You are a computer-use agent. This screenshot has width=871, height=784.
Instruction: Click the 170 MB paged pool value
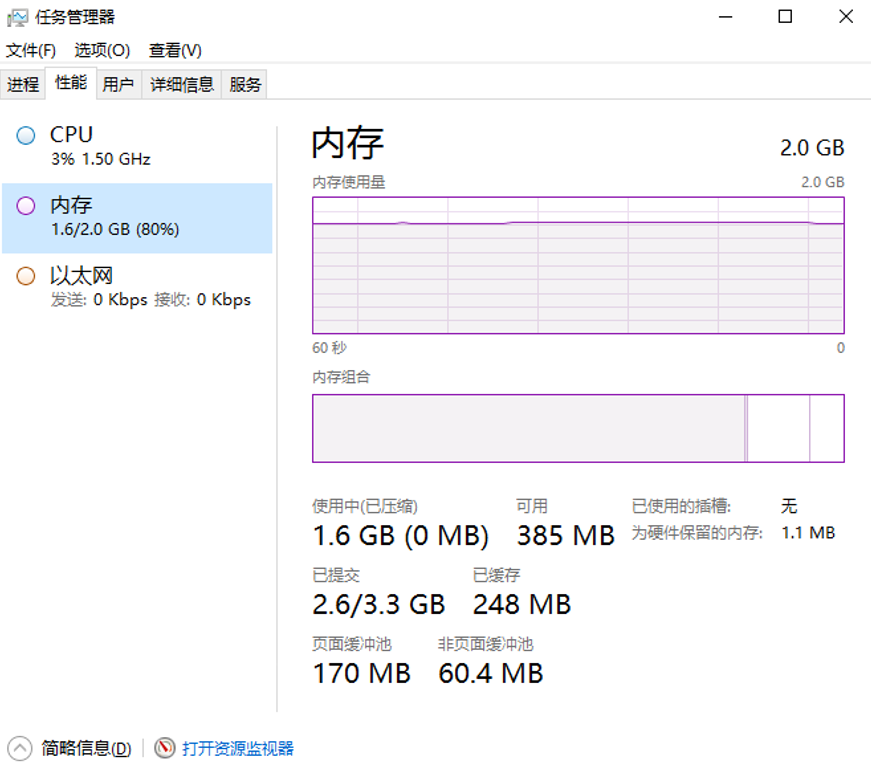click(x=362, y=673)
